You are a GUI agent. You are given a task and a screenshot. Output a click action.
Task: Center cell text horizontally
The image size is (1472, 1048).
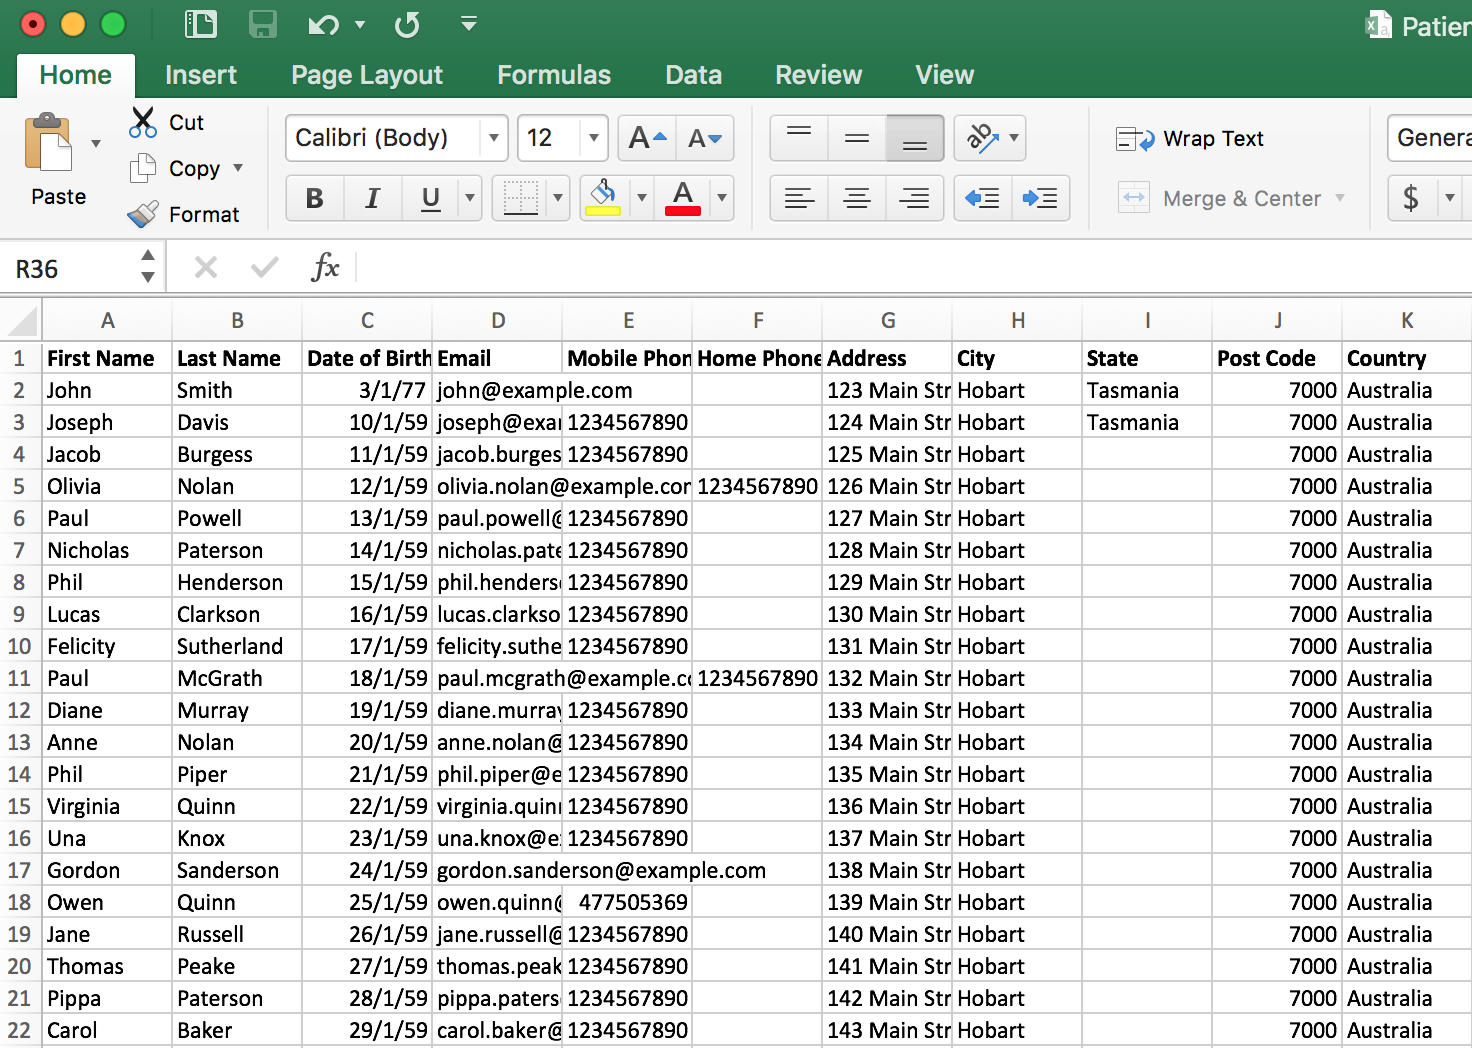(857, 198)
